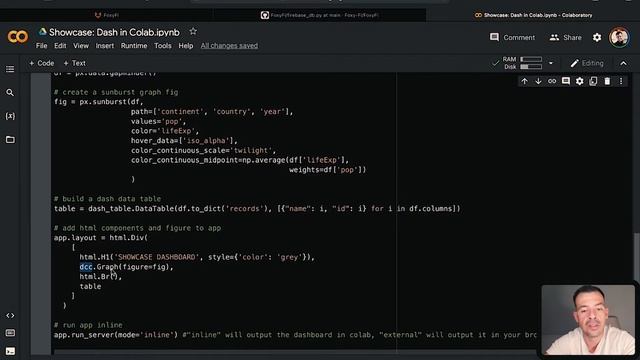This screenshot has width=640, height=360.
Task: Switch to the FoxyFi browser tab
Action: 107,15
